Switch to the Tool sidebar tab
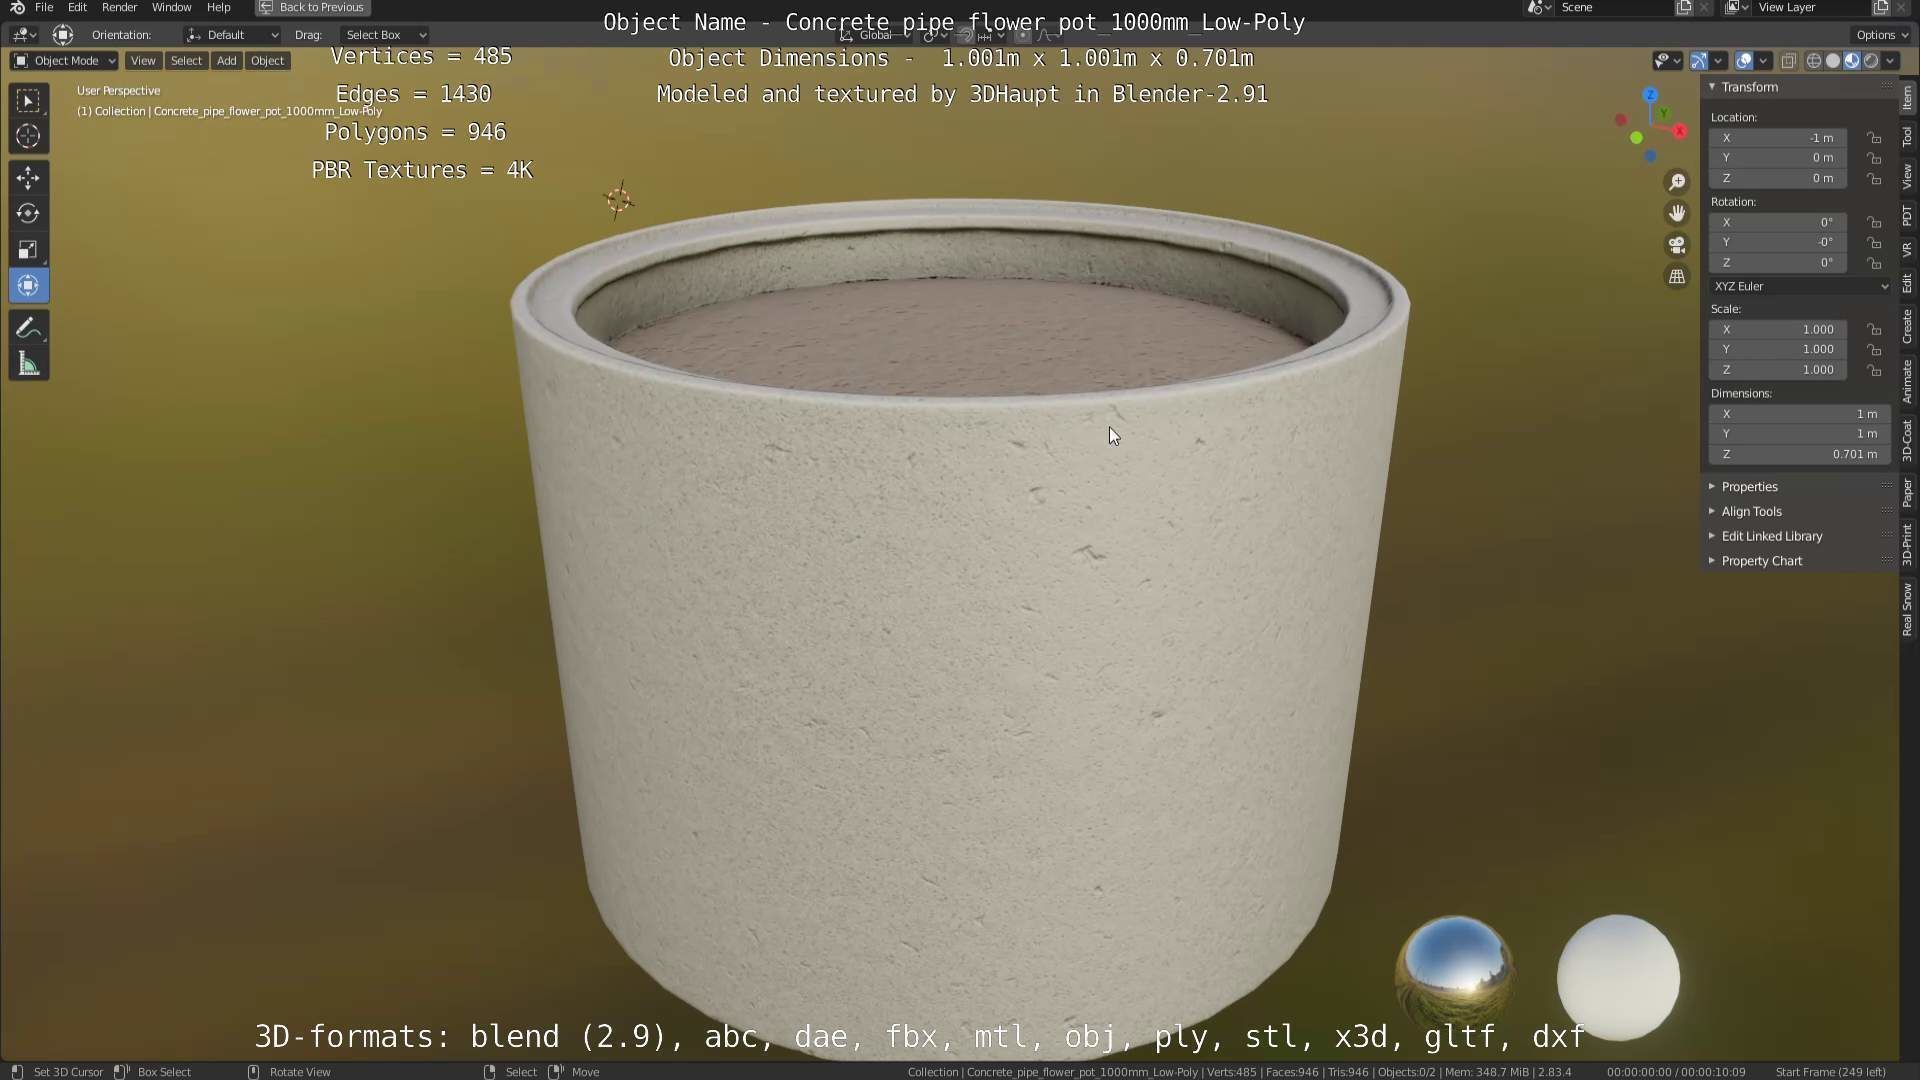The image size is (1920, 1080). point(1908,136)
